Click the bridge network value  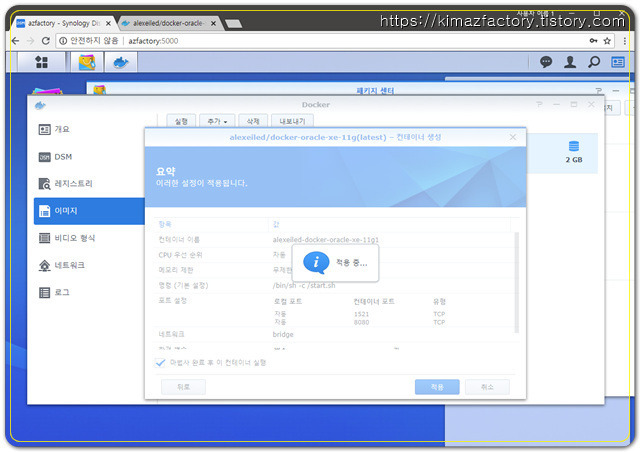[283, 334]
